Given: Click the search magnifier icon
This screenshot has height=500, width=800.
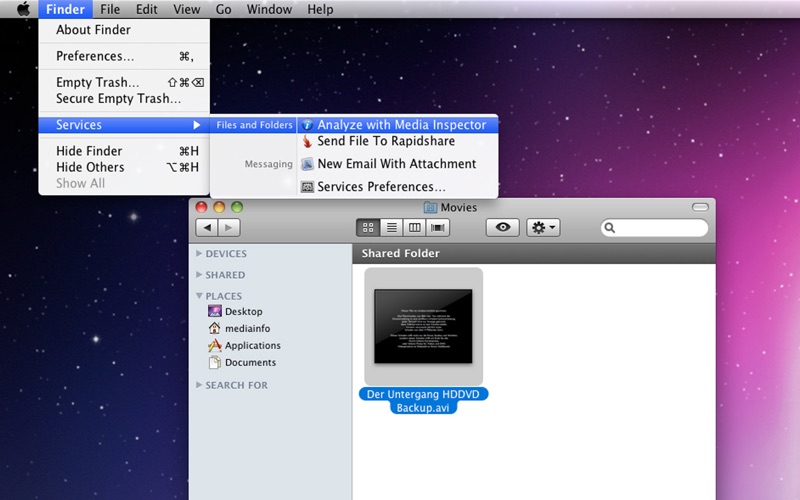Looking at the screenshot, I should [x=610, y=228].
